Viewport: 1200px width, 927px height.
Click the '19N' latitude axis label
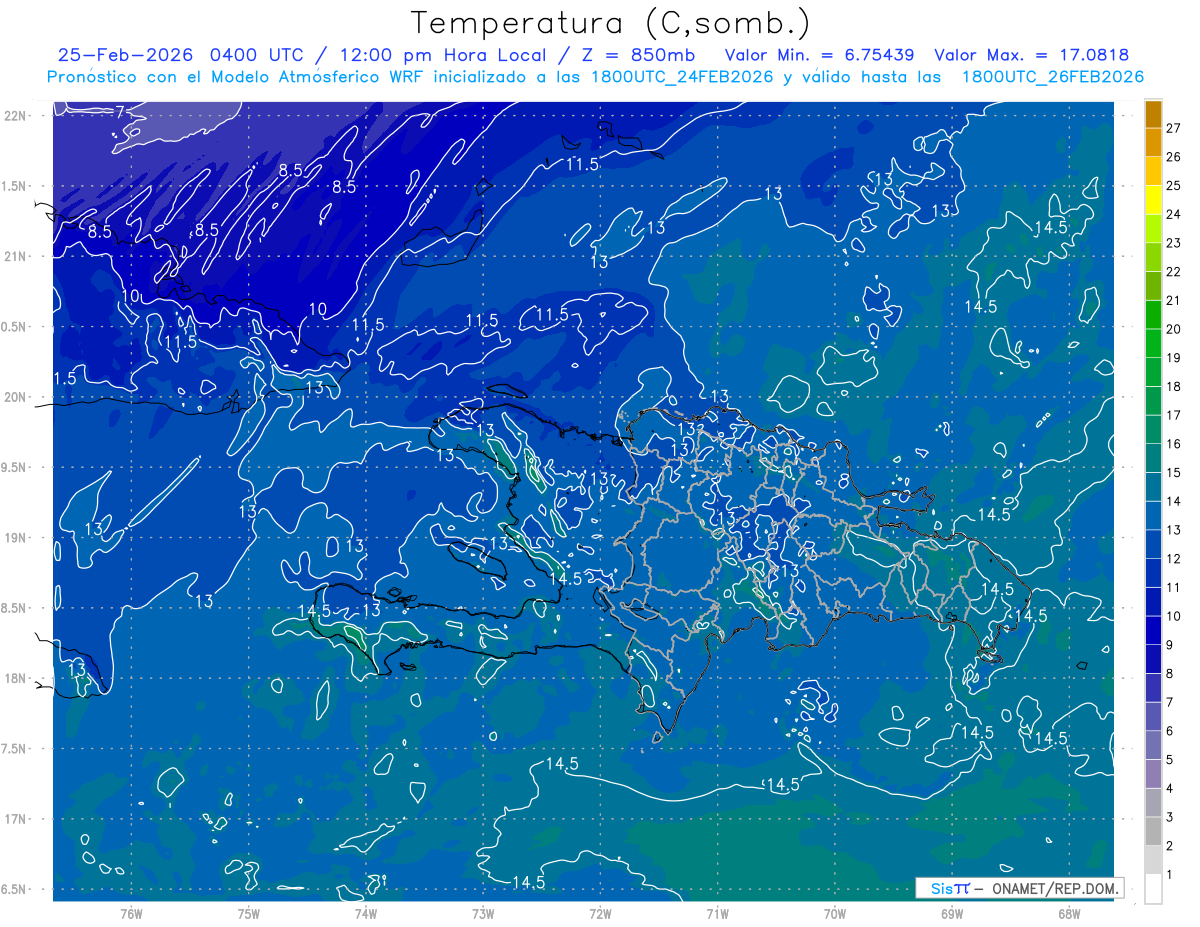pos(15,538)
